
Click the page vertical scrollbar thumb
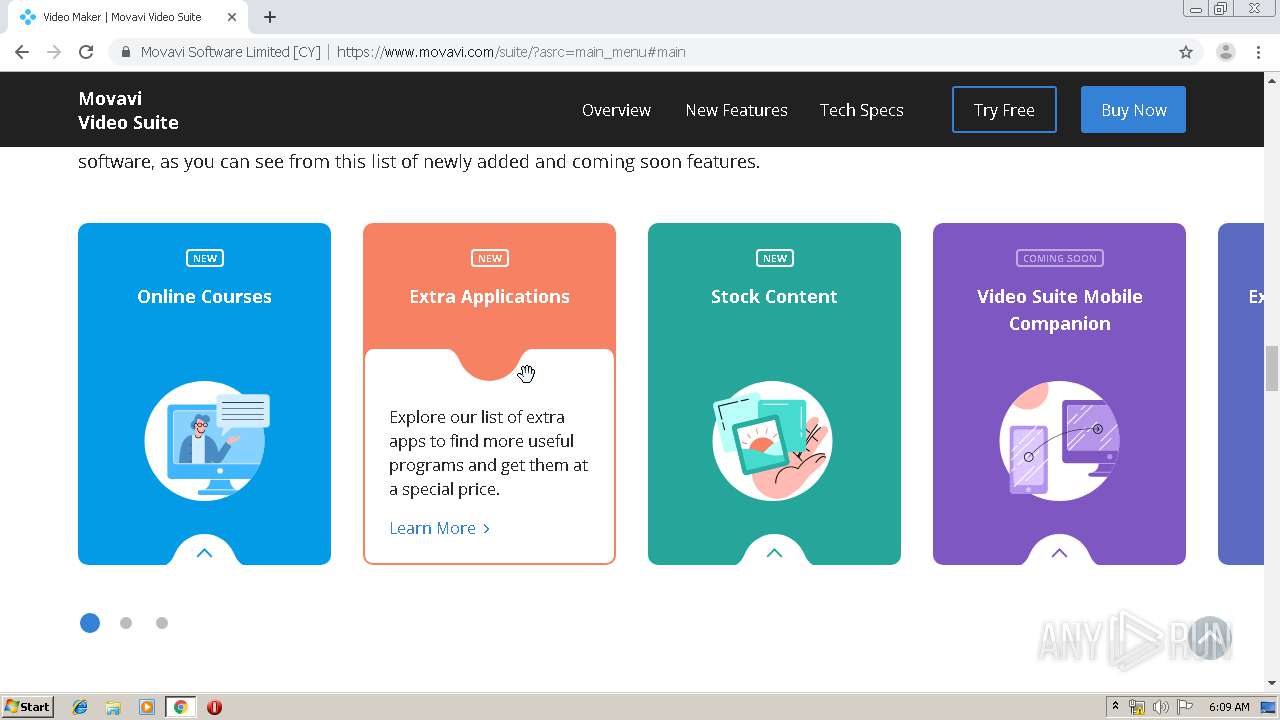tap(1272, 368)
